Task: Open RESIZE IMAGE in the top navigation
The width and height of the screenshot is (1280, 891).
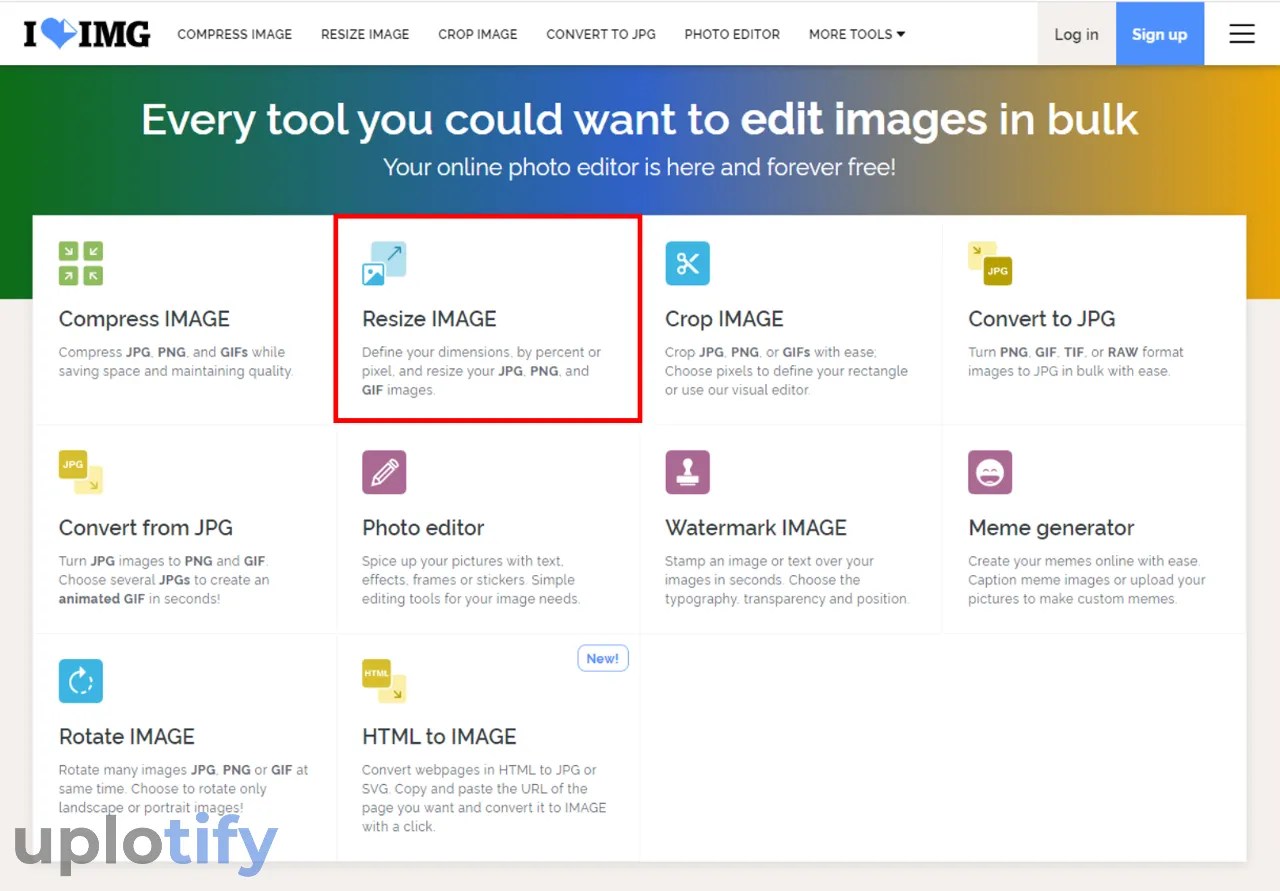Action: pos(365,34)
